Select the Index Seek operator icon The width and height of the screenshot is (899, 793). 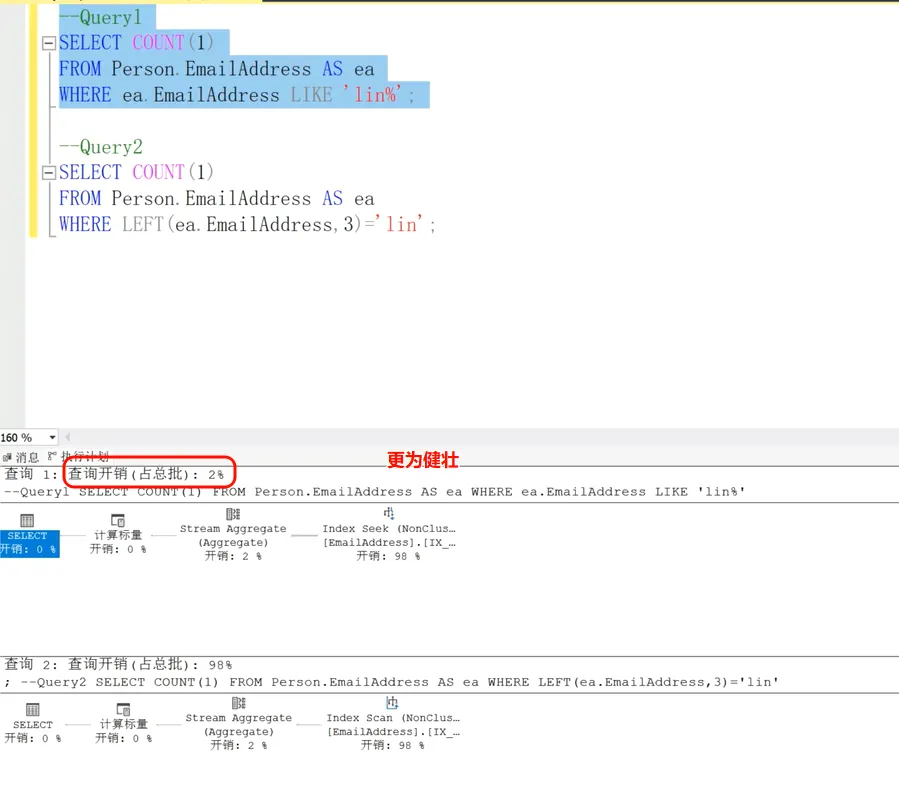click(x=389, y=513)
